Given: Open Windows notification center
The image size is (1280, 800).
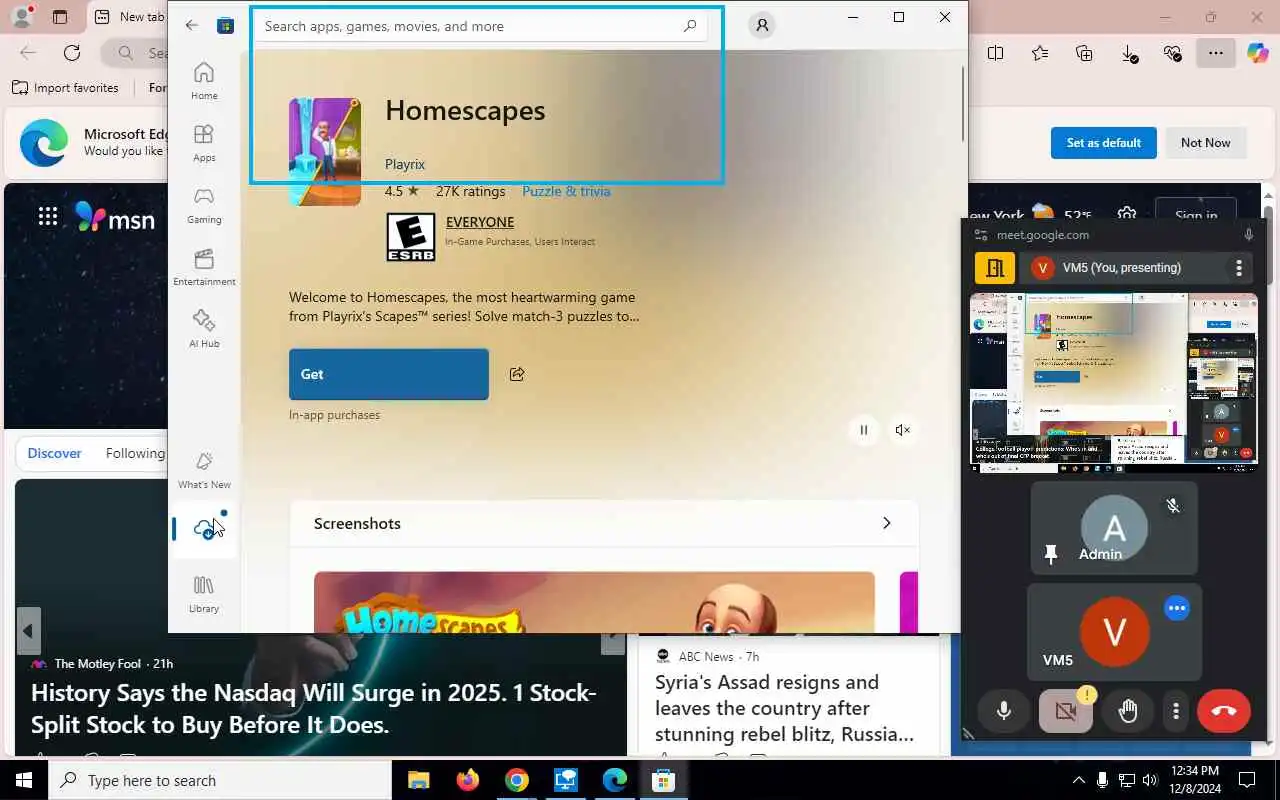Looking at the screenshot, I should click(x=1247, y=780).
